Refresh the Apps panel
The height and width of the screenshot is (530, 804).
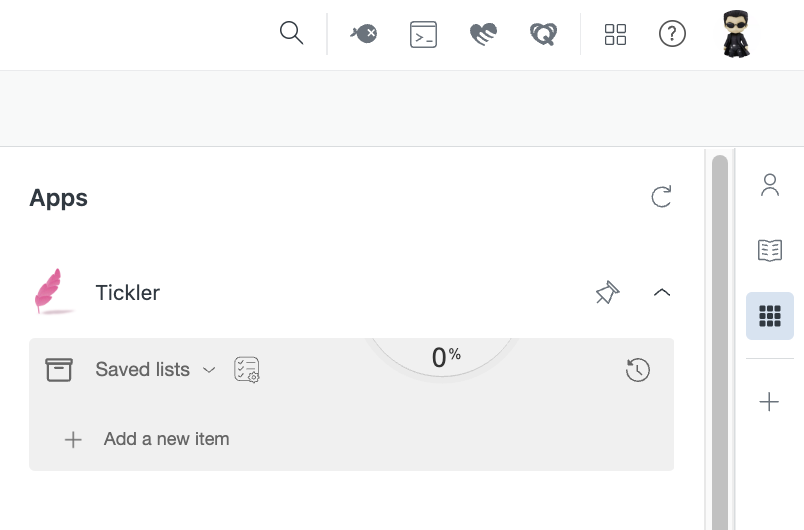661,197
